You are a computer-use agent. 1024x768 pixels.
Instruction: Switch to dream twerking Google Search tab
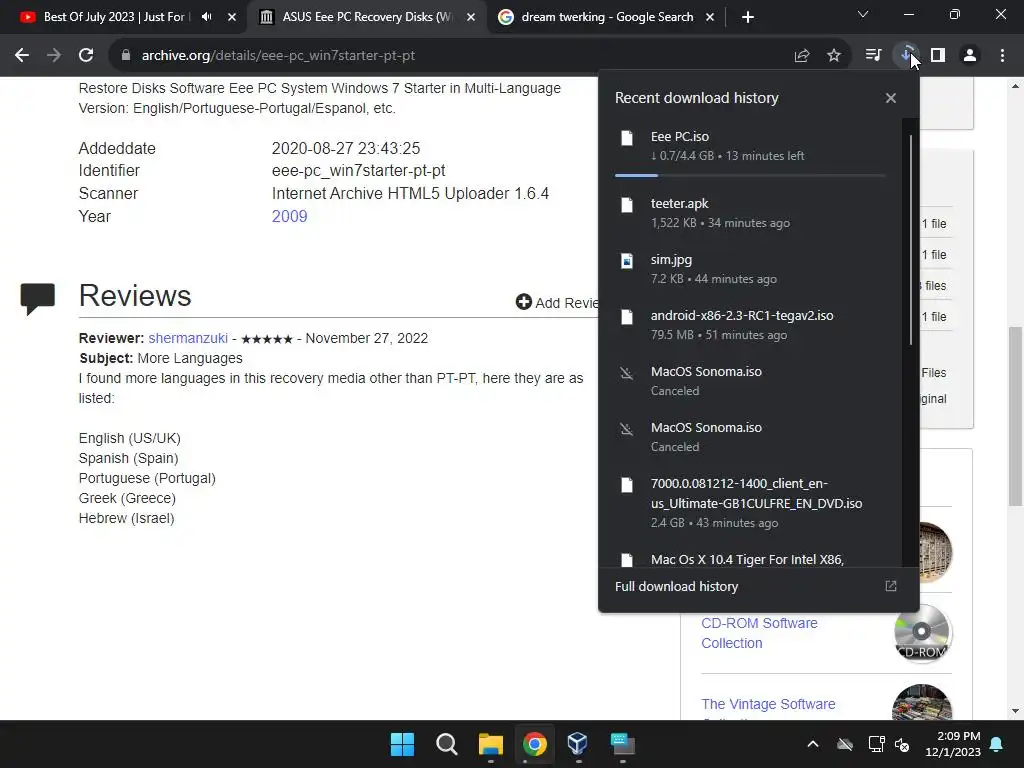pyautogui.click(x=607, y=17)
